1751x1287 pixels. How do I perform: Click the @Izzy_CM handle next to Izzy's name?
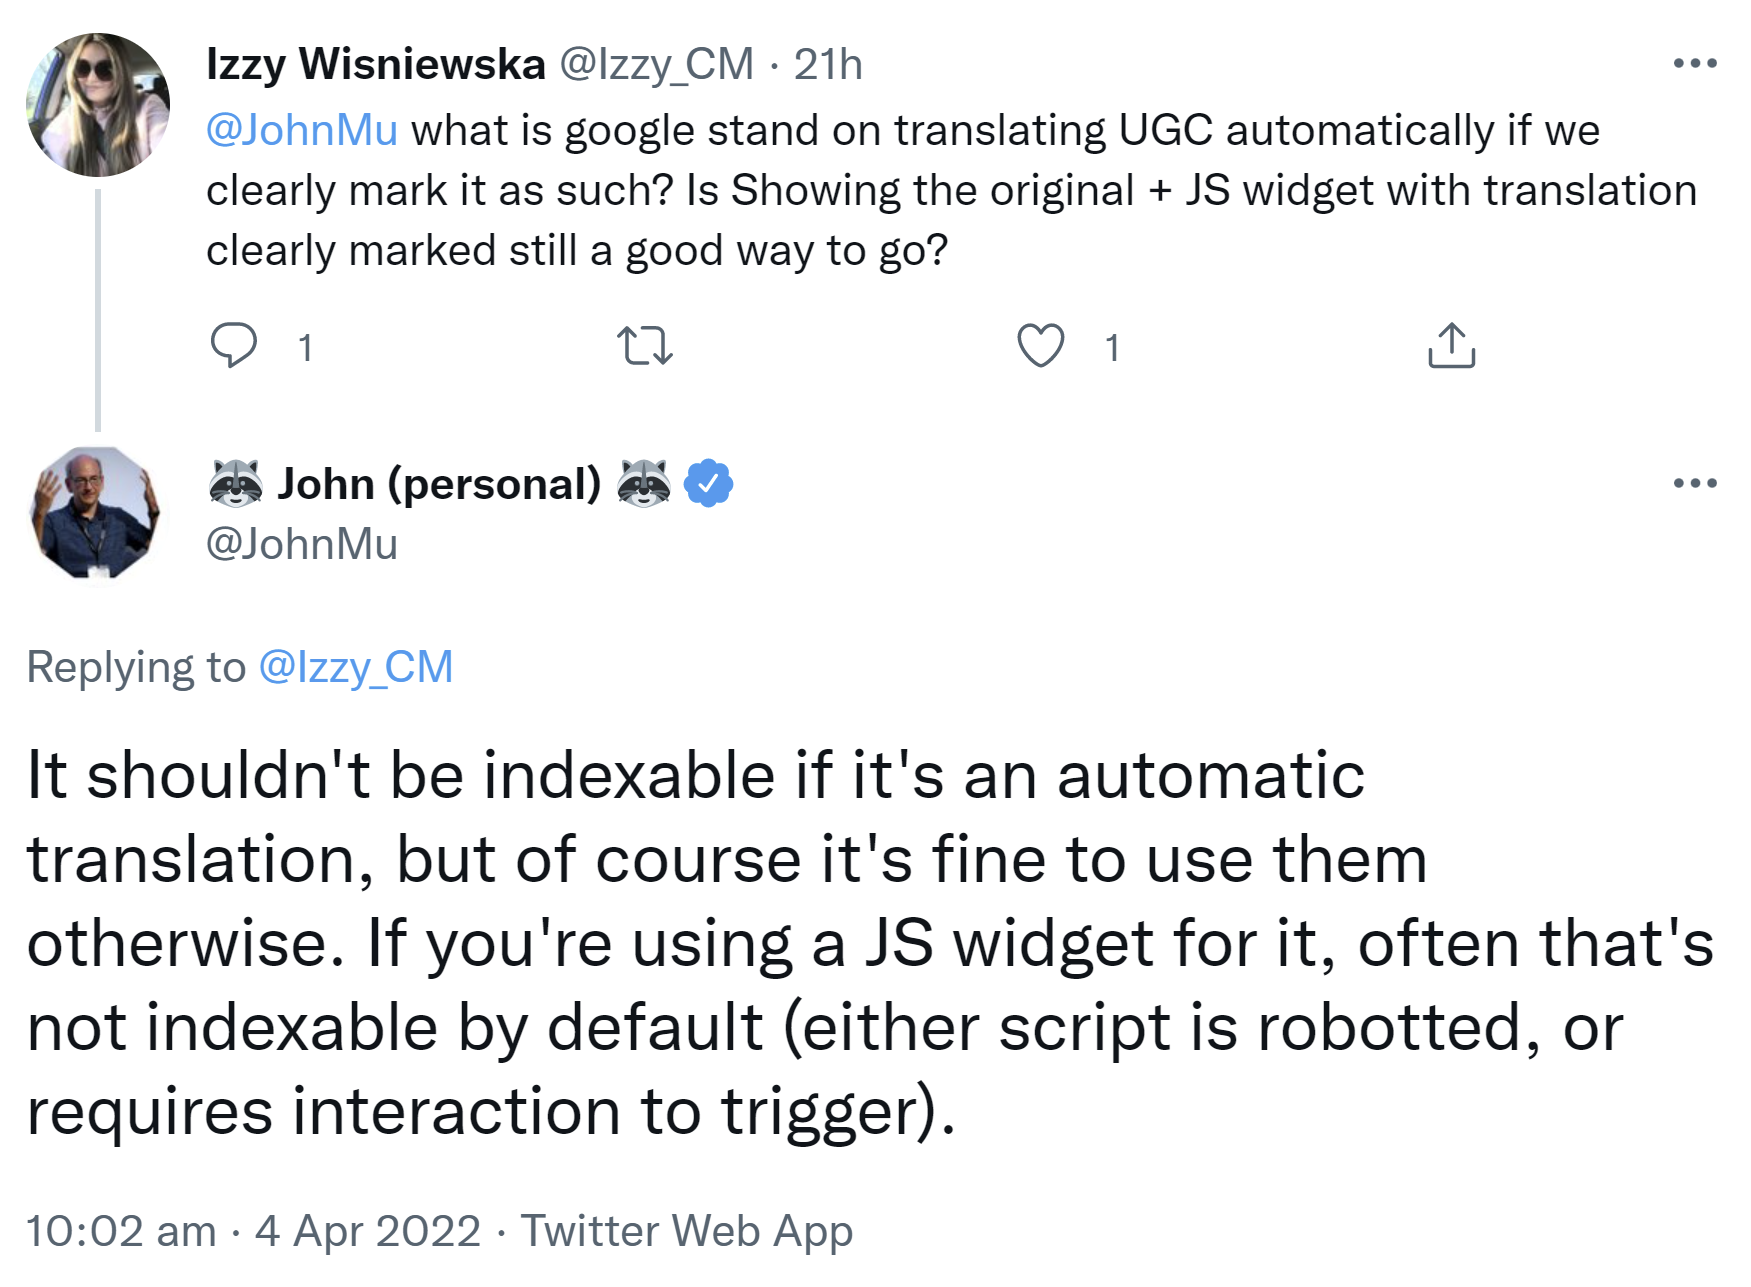[x=656, y=65]
